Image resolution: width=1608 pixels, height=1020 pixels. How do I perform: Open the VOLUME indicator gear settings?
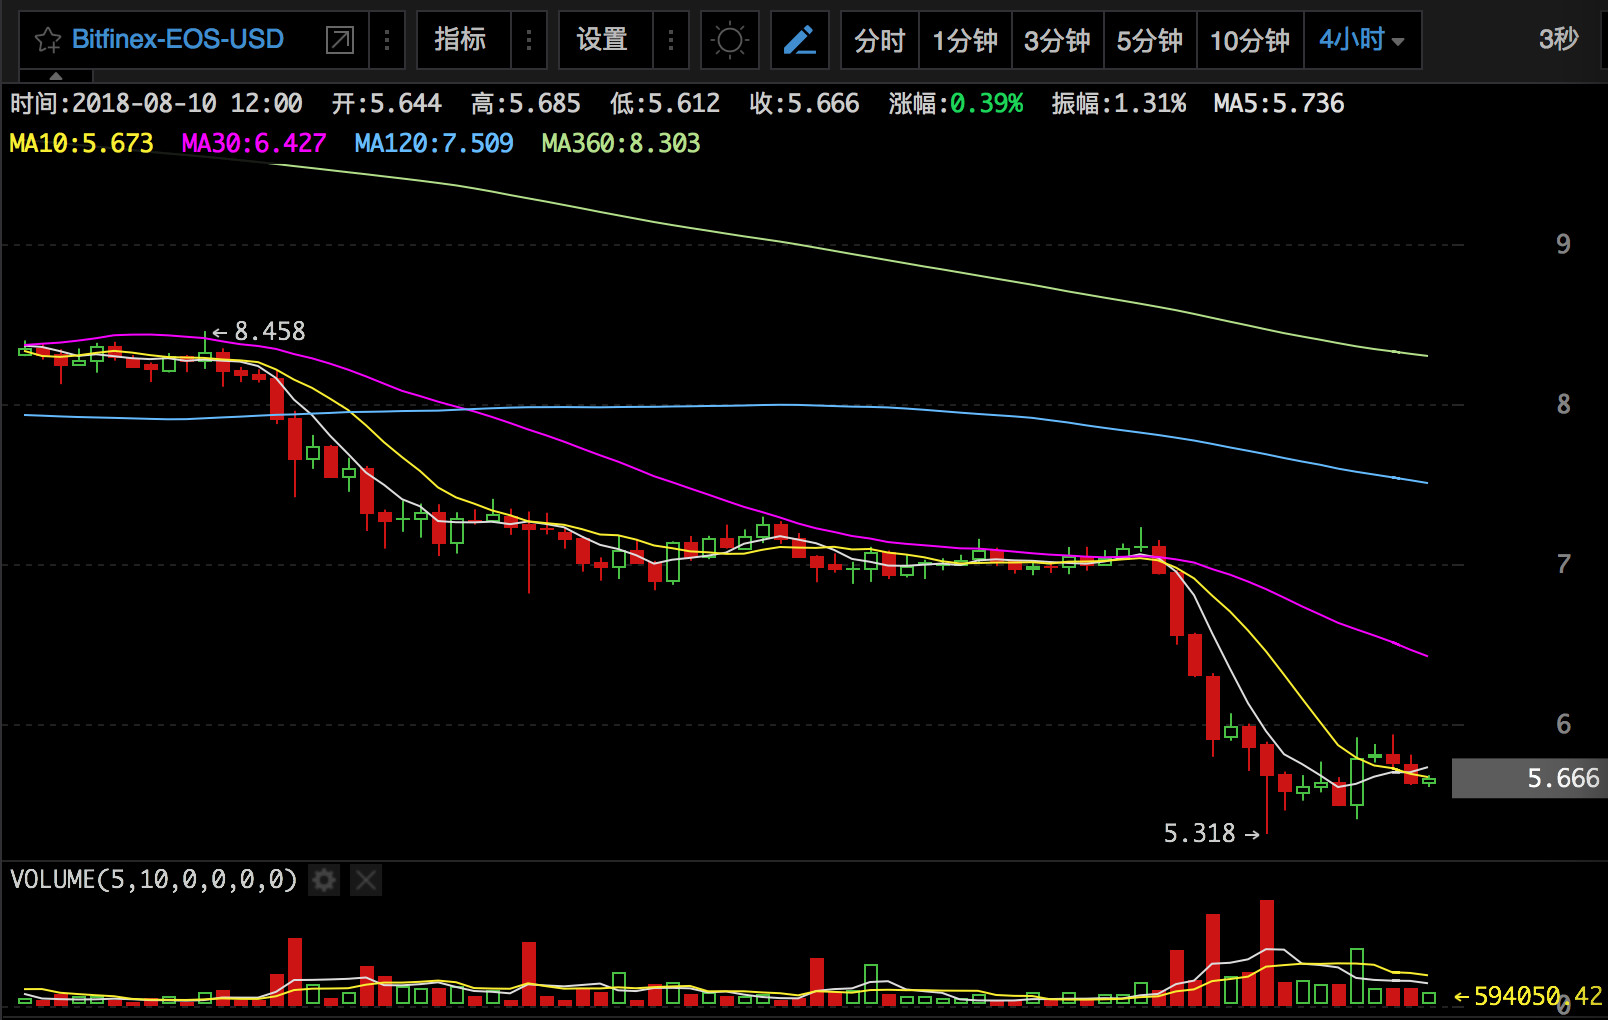point(324,880)
